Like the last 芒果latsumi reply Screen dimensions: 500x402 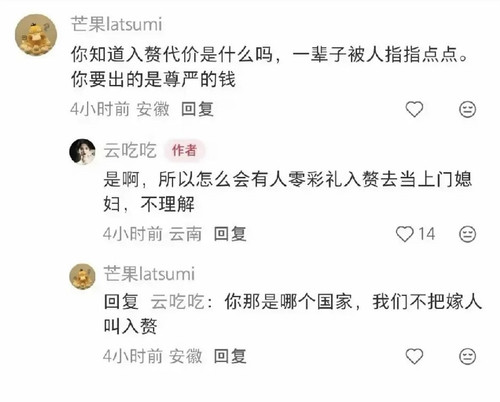414,356
